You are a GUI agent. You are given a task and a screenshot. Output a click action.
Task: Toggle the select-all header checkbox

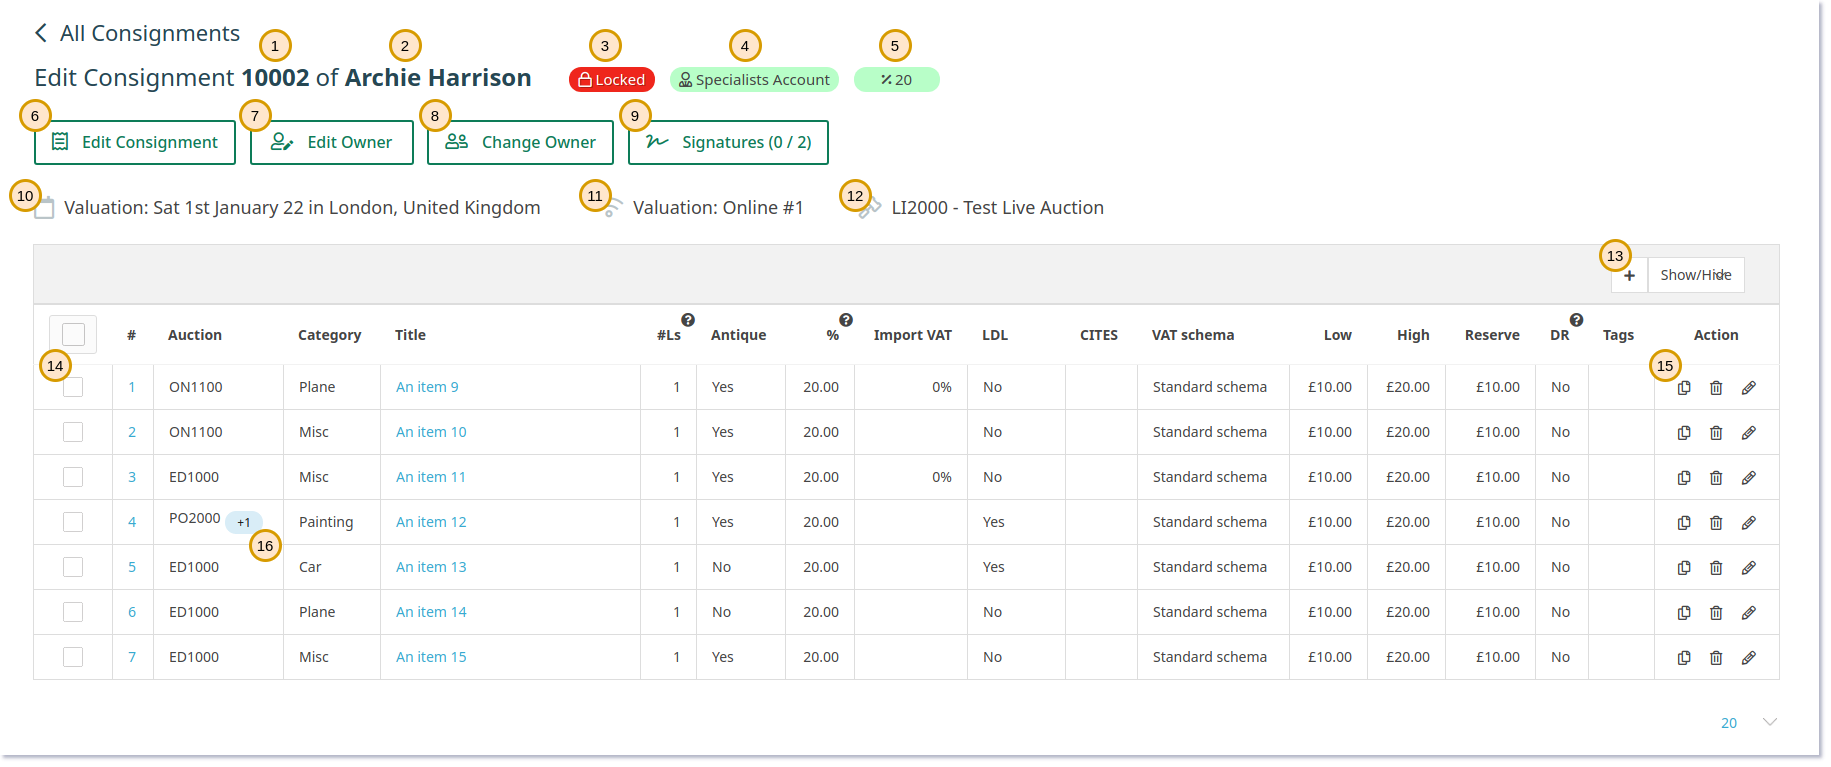73,334
